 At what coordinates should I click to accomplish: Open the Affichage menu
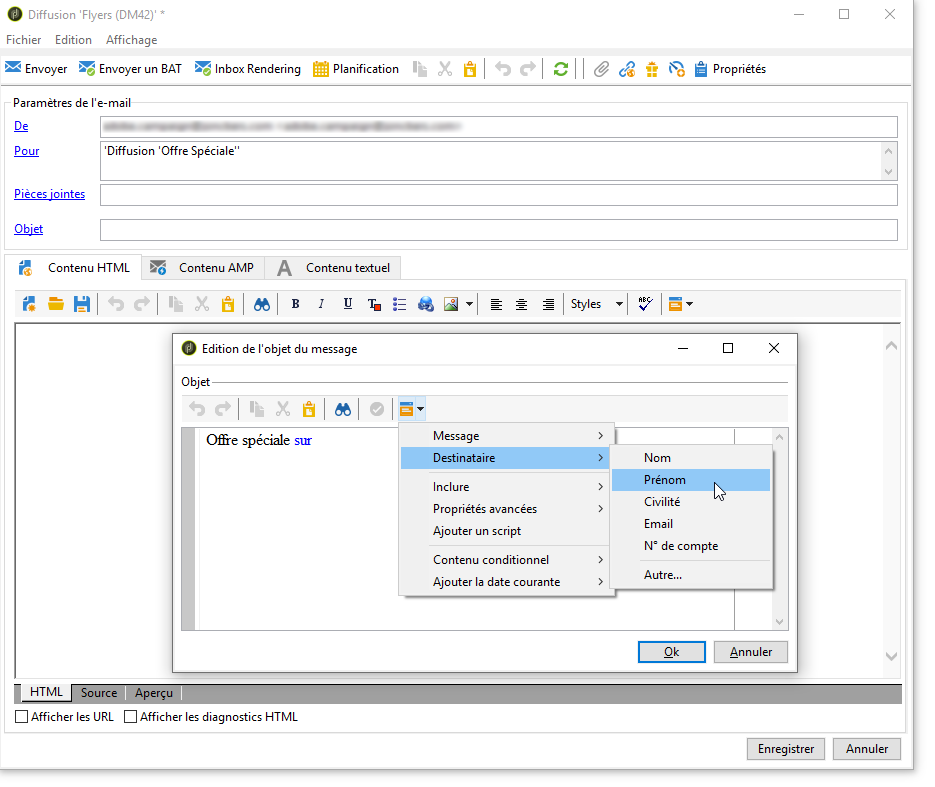(132, 40)
